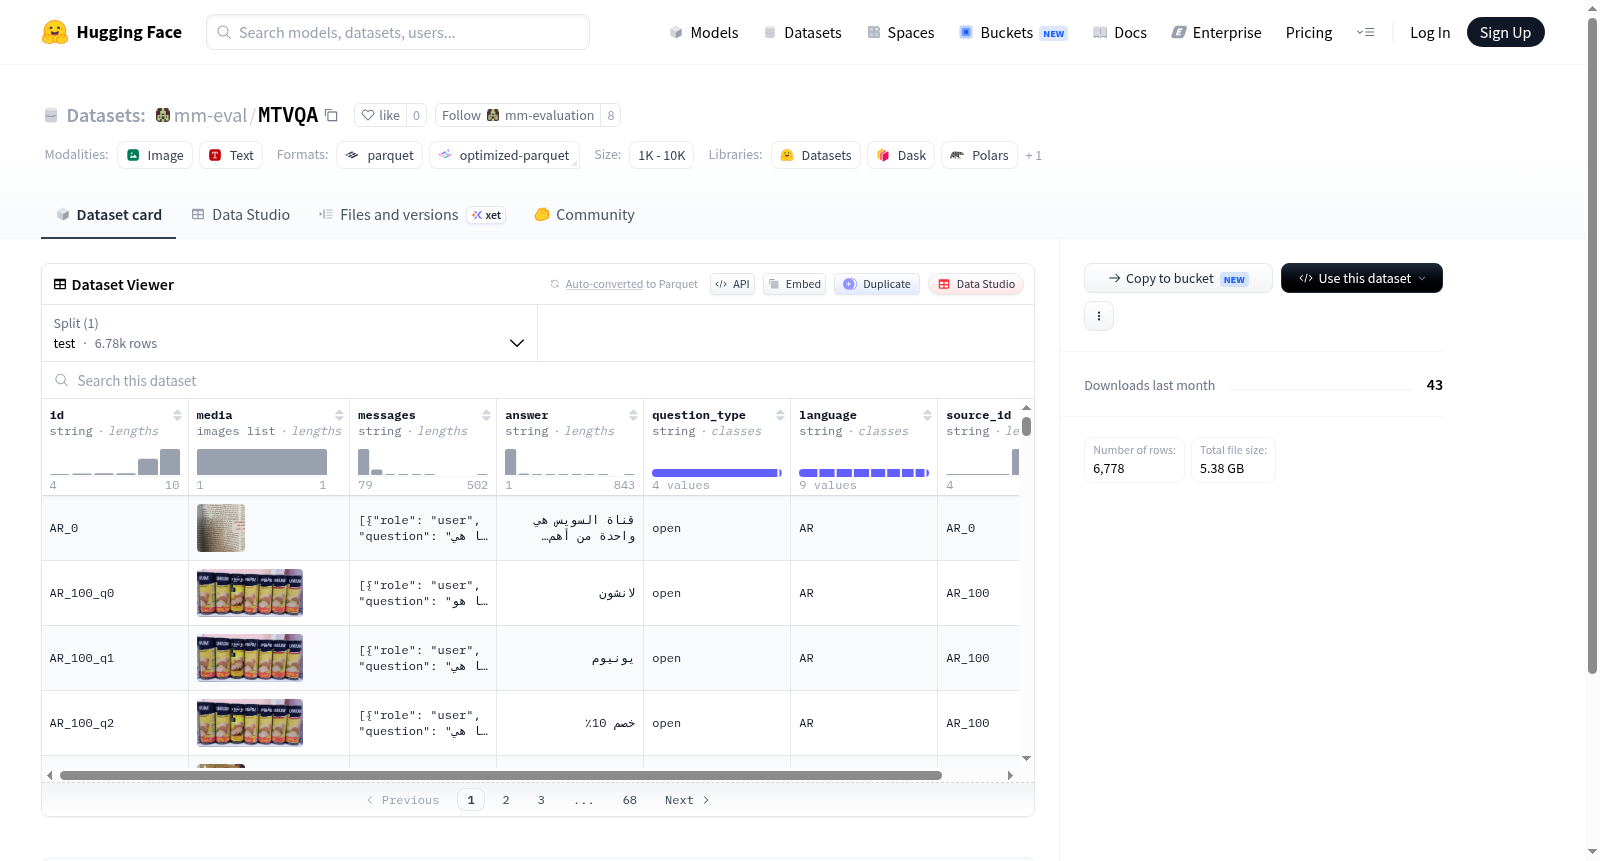The height and width of the screenshot is (861, 1600).
Task: Click the Embed button
Action: coord(795,284)
